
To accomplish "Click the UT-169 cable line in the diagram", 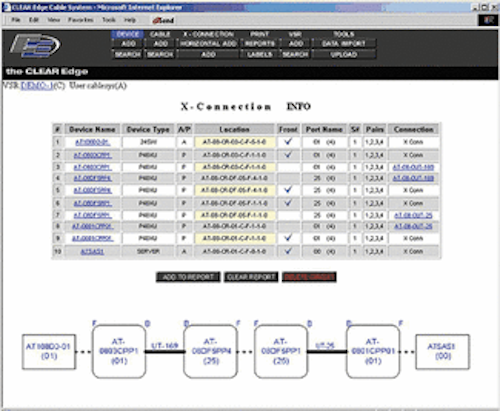I will pyautogui.click(x=165, y=351).
